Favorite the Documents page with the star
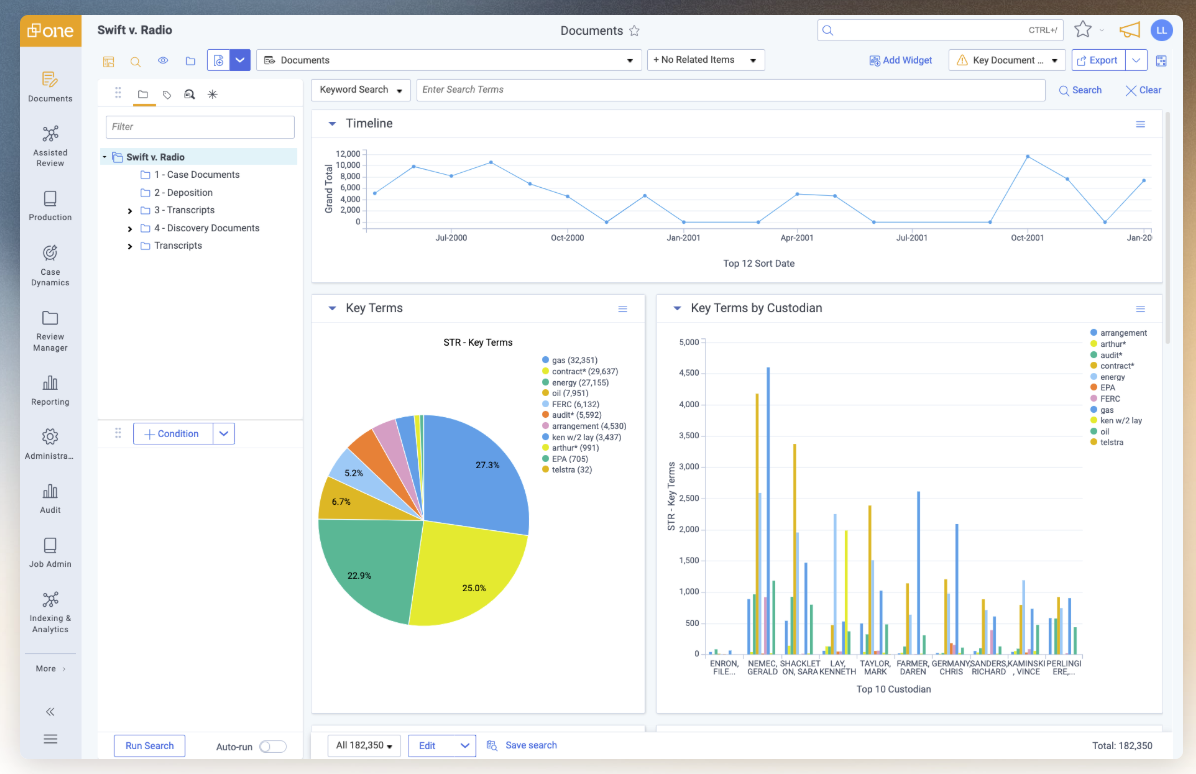Viewport: 1196px width, 774px height. (x=634, y=31)
